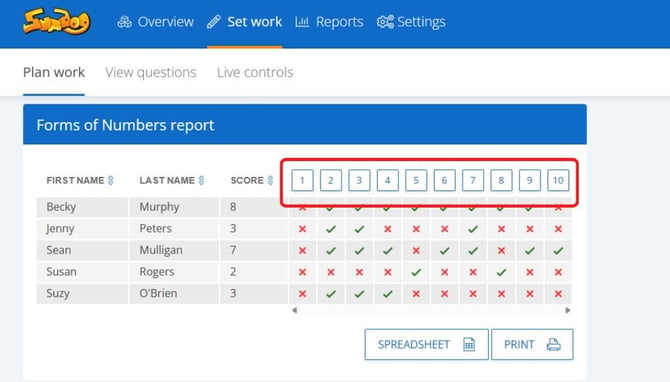The height and width of the screenshot is (382, 670).
Task: Open question 5 details
Action: pyautogui.click(x=416, y=180)
